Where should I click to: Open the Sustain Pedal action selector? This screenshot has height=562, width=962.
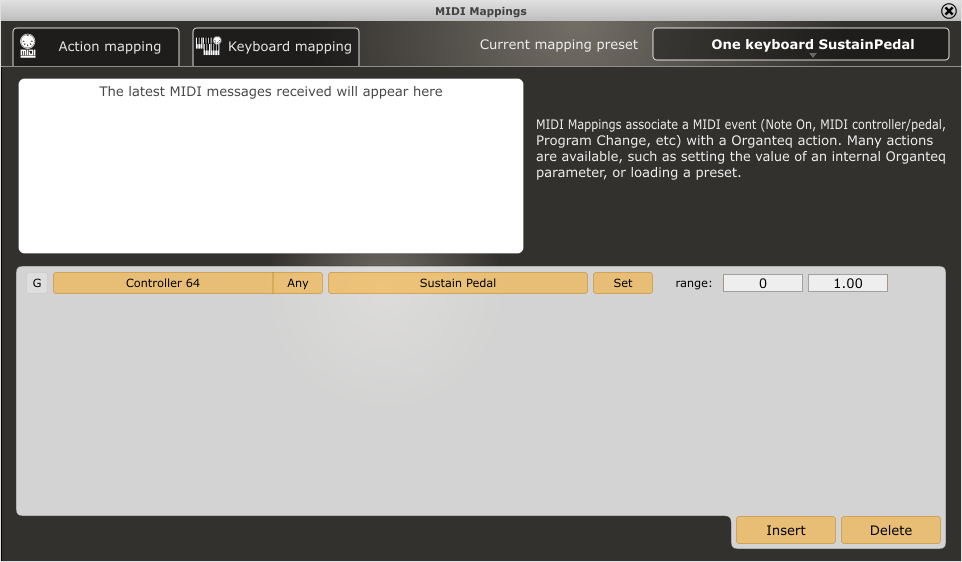pyautogui.click(x=458, y=283)
